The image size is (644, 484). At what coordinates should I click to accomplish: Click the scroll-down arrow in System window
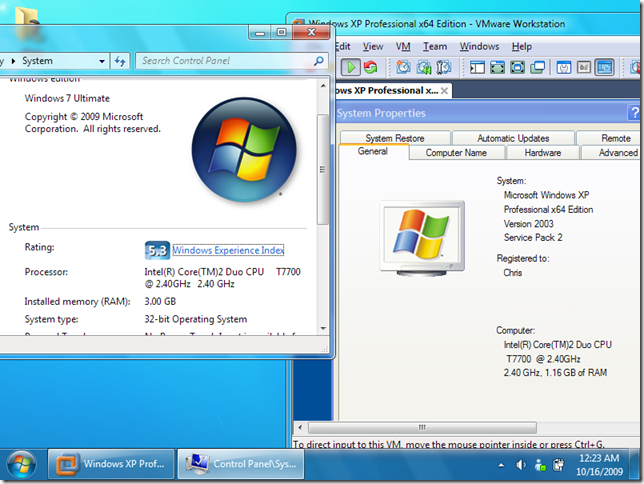323,328
